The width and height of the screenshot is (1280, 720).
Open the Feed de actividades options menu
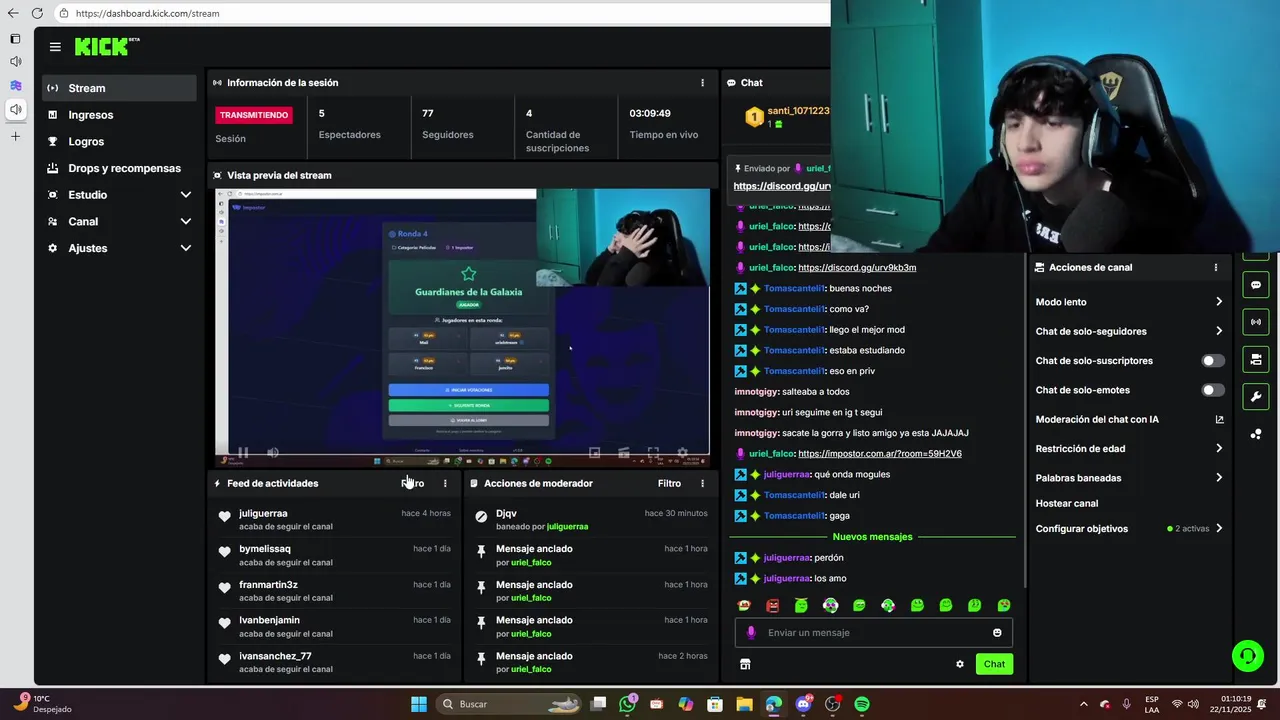point(445,483)
